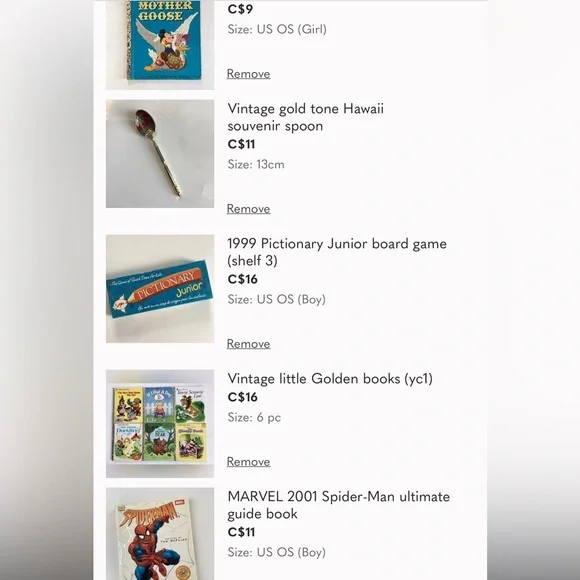
Task: Select the Size: 6 pc label
Action: pos(254,417)
